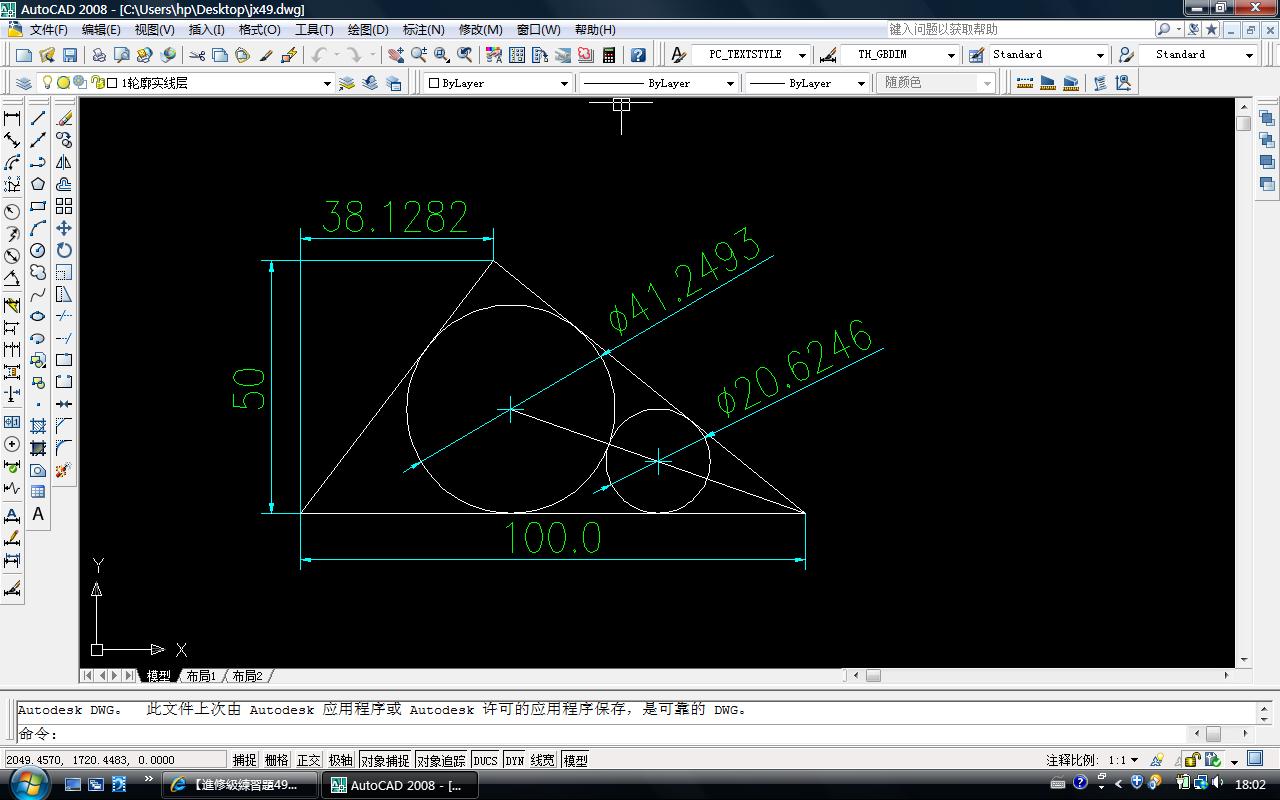Activate the Pan Realtime hand tool
The image size is (1280, 800).
[396, 55]
